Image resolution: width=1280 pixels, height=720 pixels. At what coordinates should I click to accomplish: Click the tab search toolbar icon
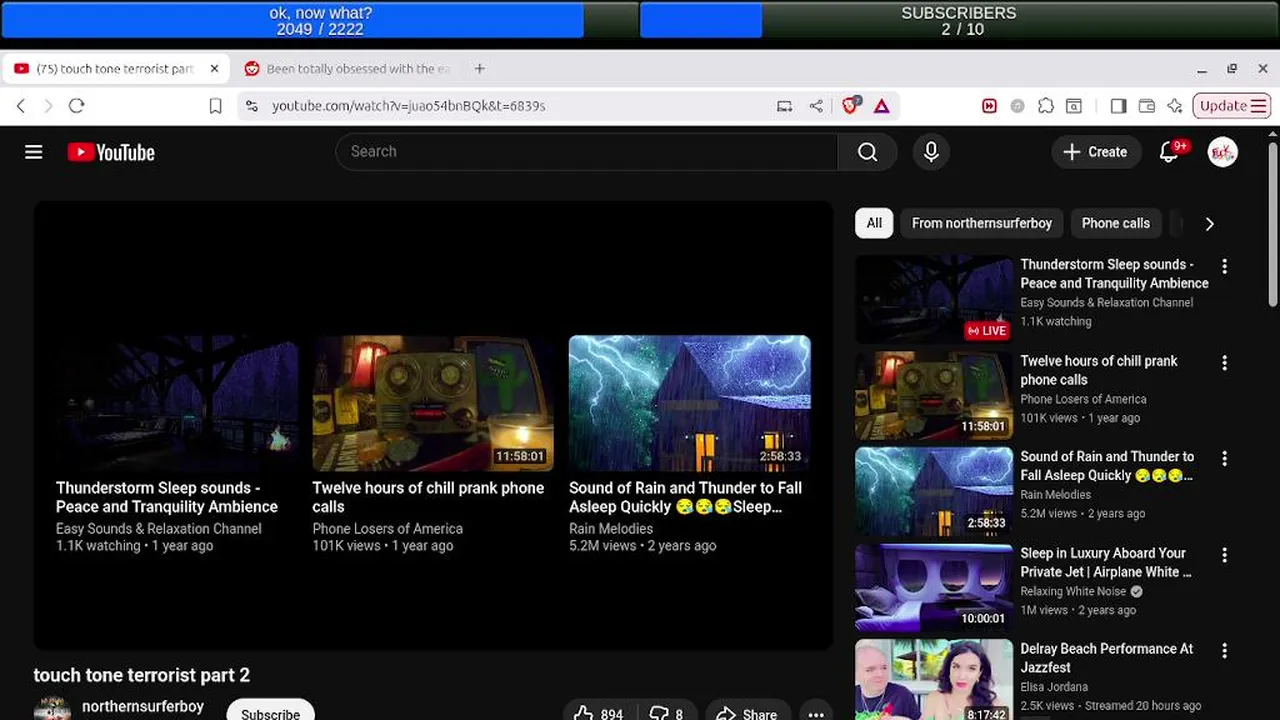point(1074,106)
